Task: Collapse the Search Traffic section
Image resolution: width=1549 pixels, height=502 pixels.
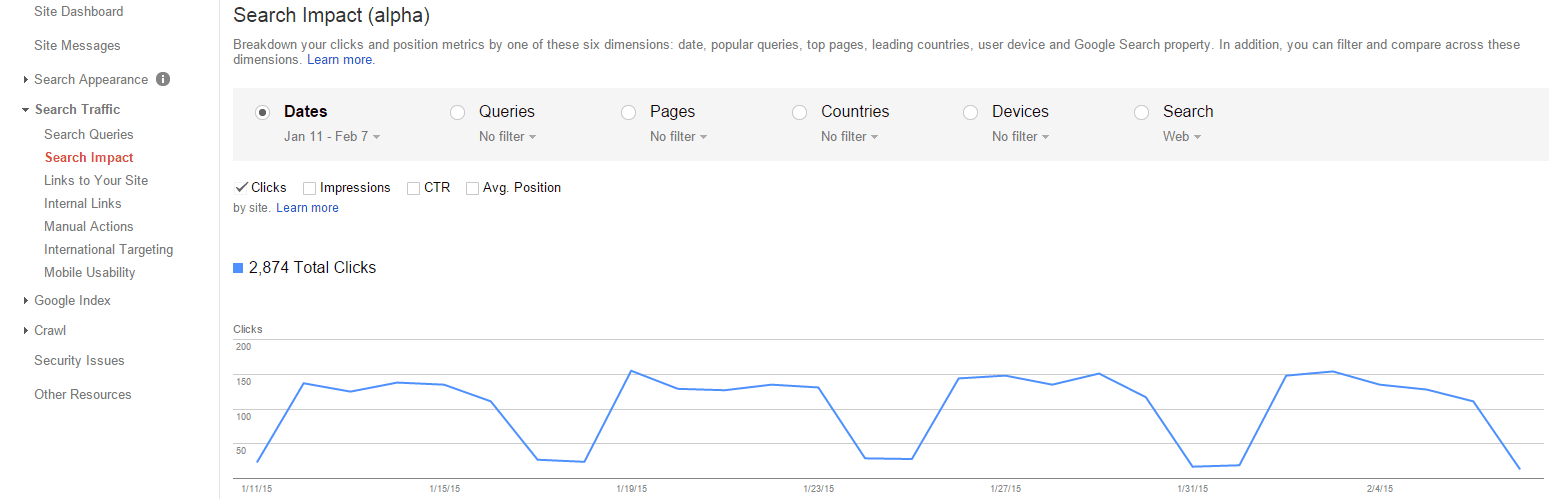Action: point(25,110)
